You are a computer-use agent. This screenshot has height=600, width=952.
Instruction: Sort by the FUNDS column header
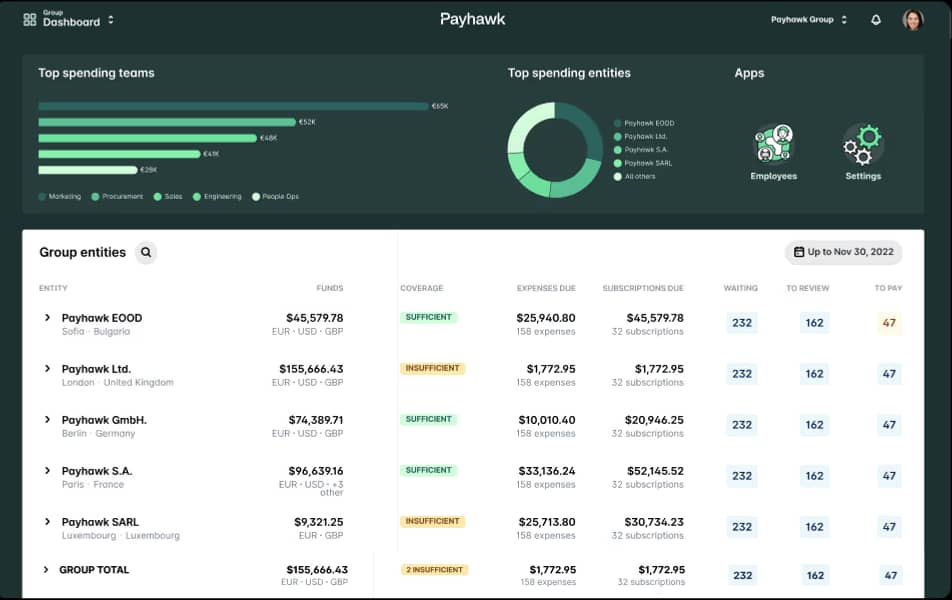[x=330, y=288]
